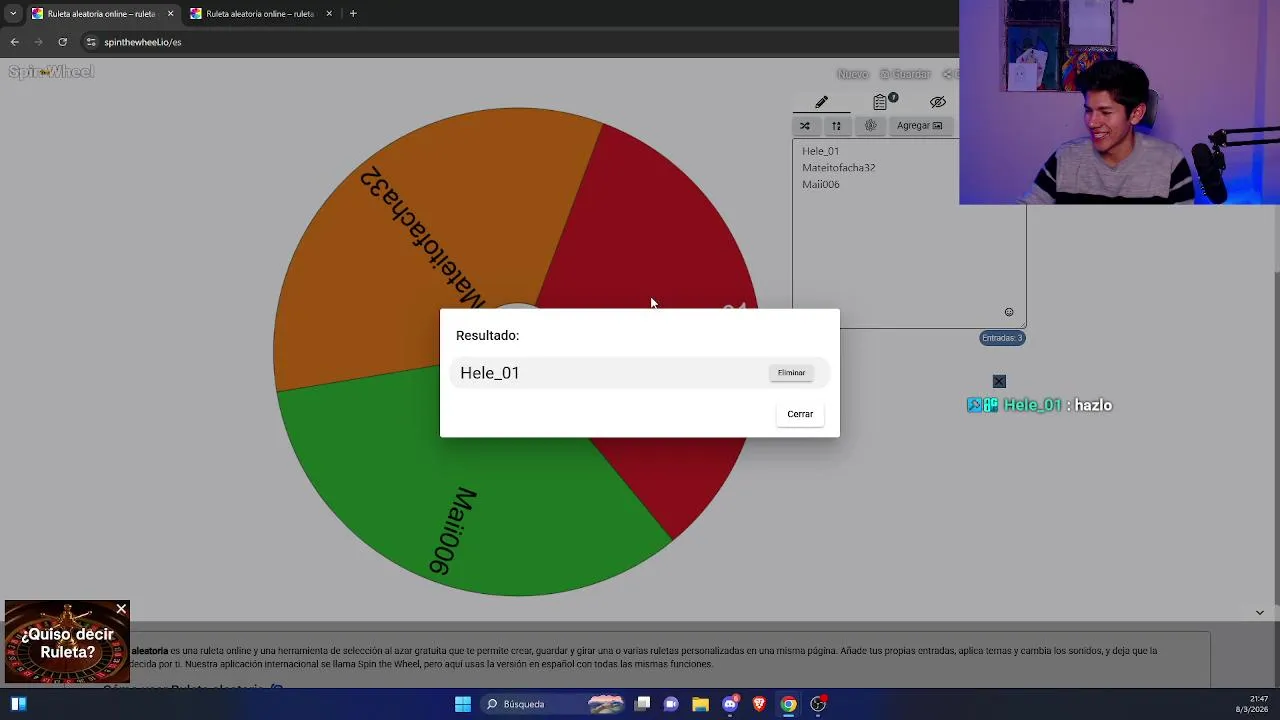Viewport: 1280px width, 720px height.
Task: Open Google Chrome from taskbar
Action: click(788, 704)
